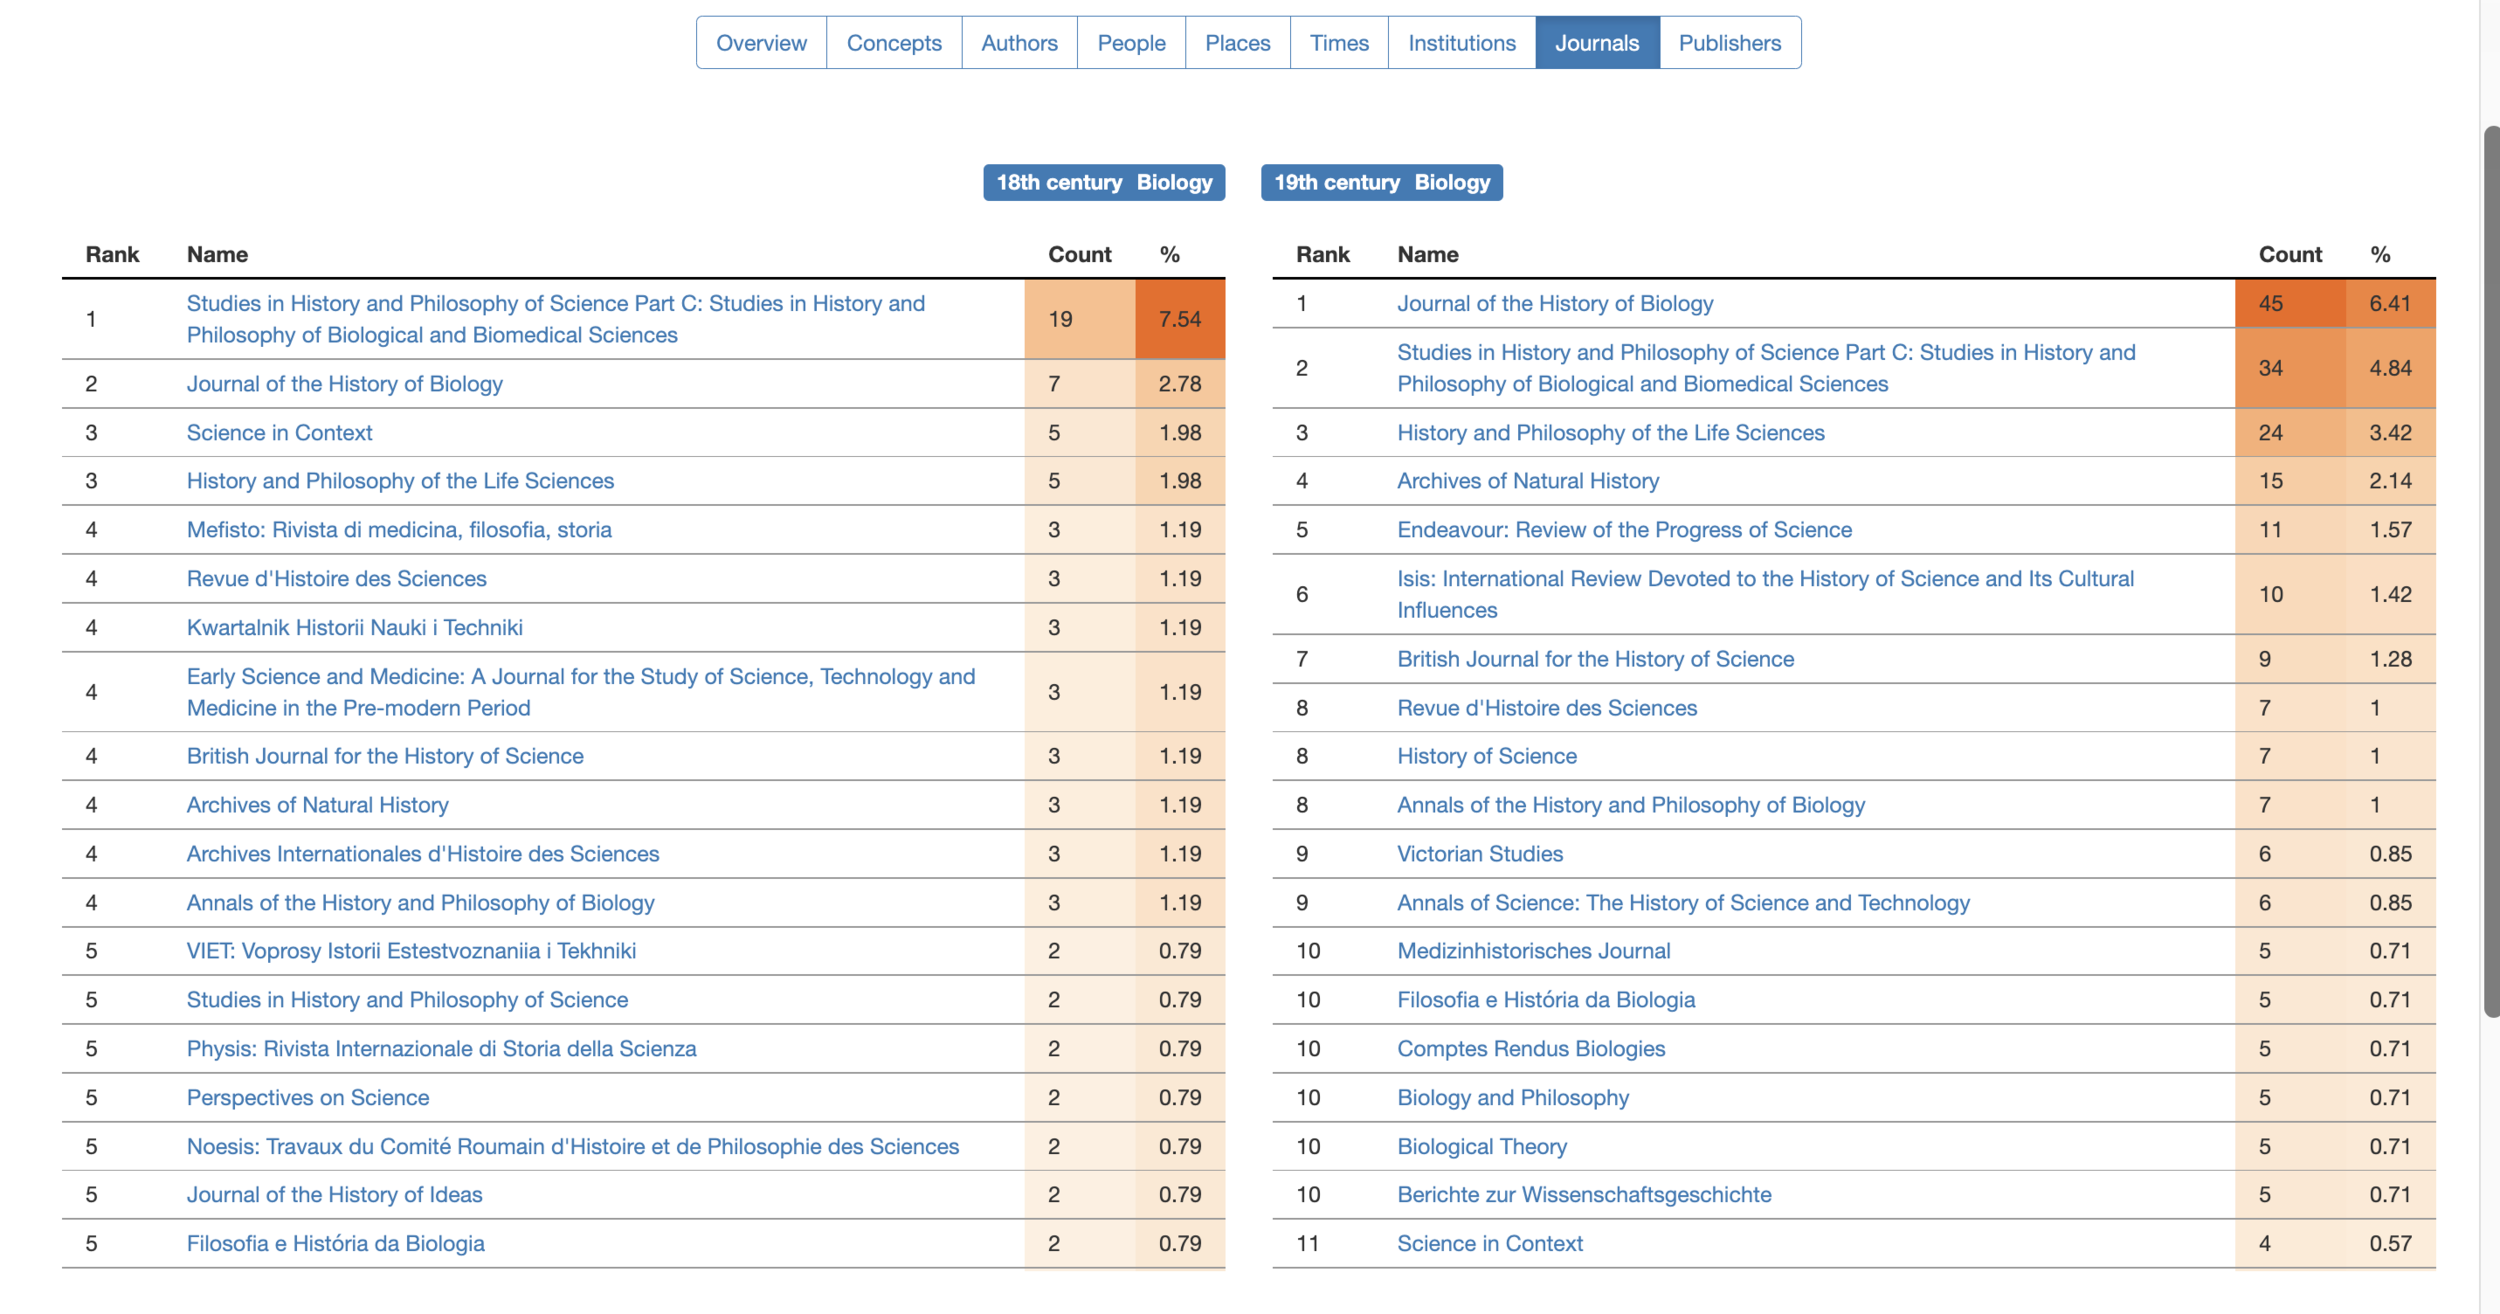Image resolution: width=2500 pixels, height=1314 pixels.
Task: Open Kwartalnik Historii Nauki i Techniki
Action: [x=354, y=628]
